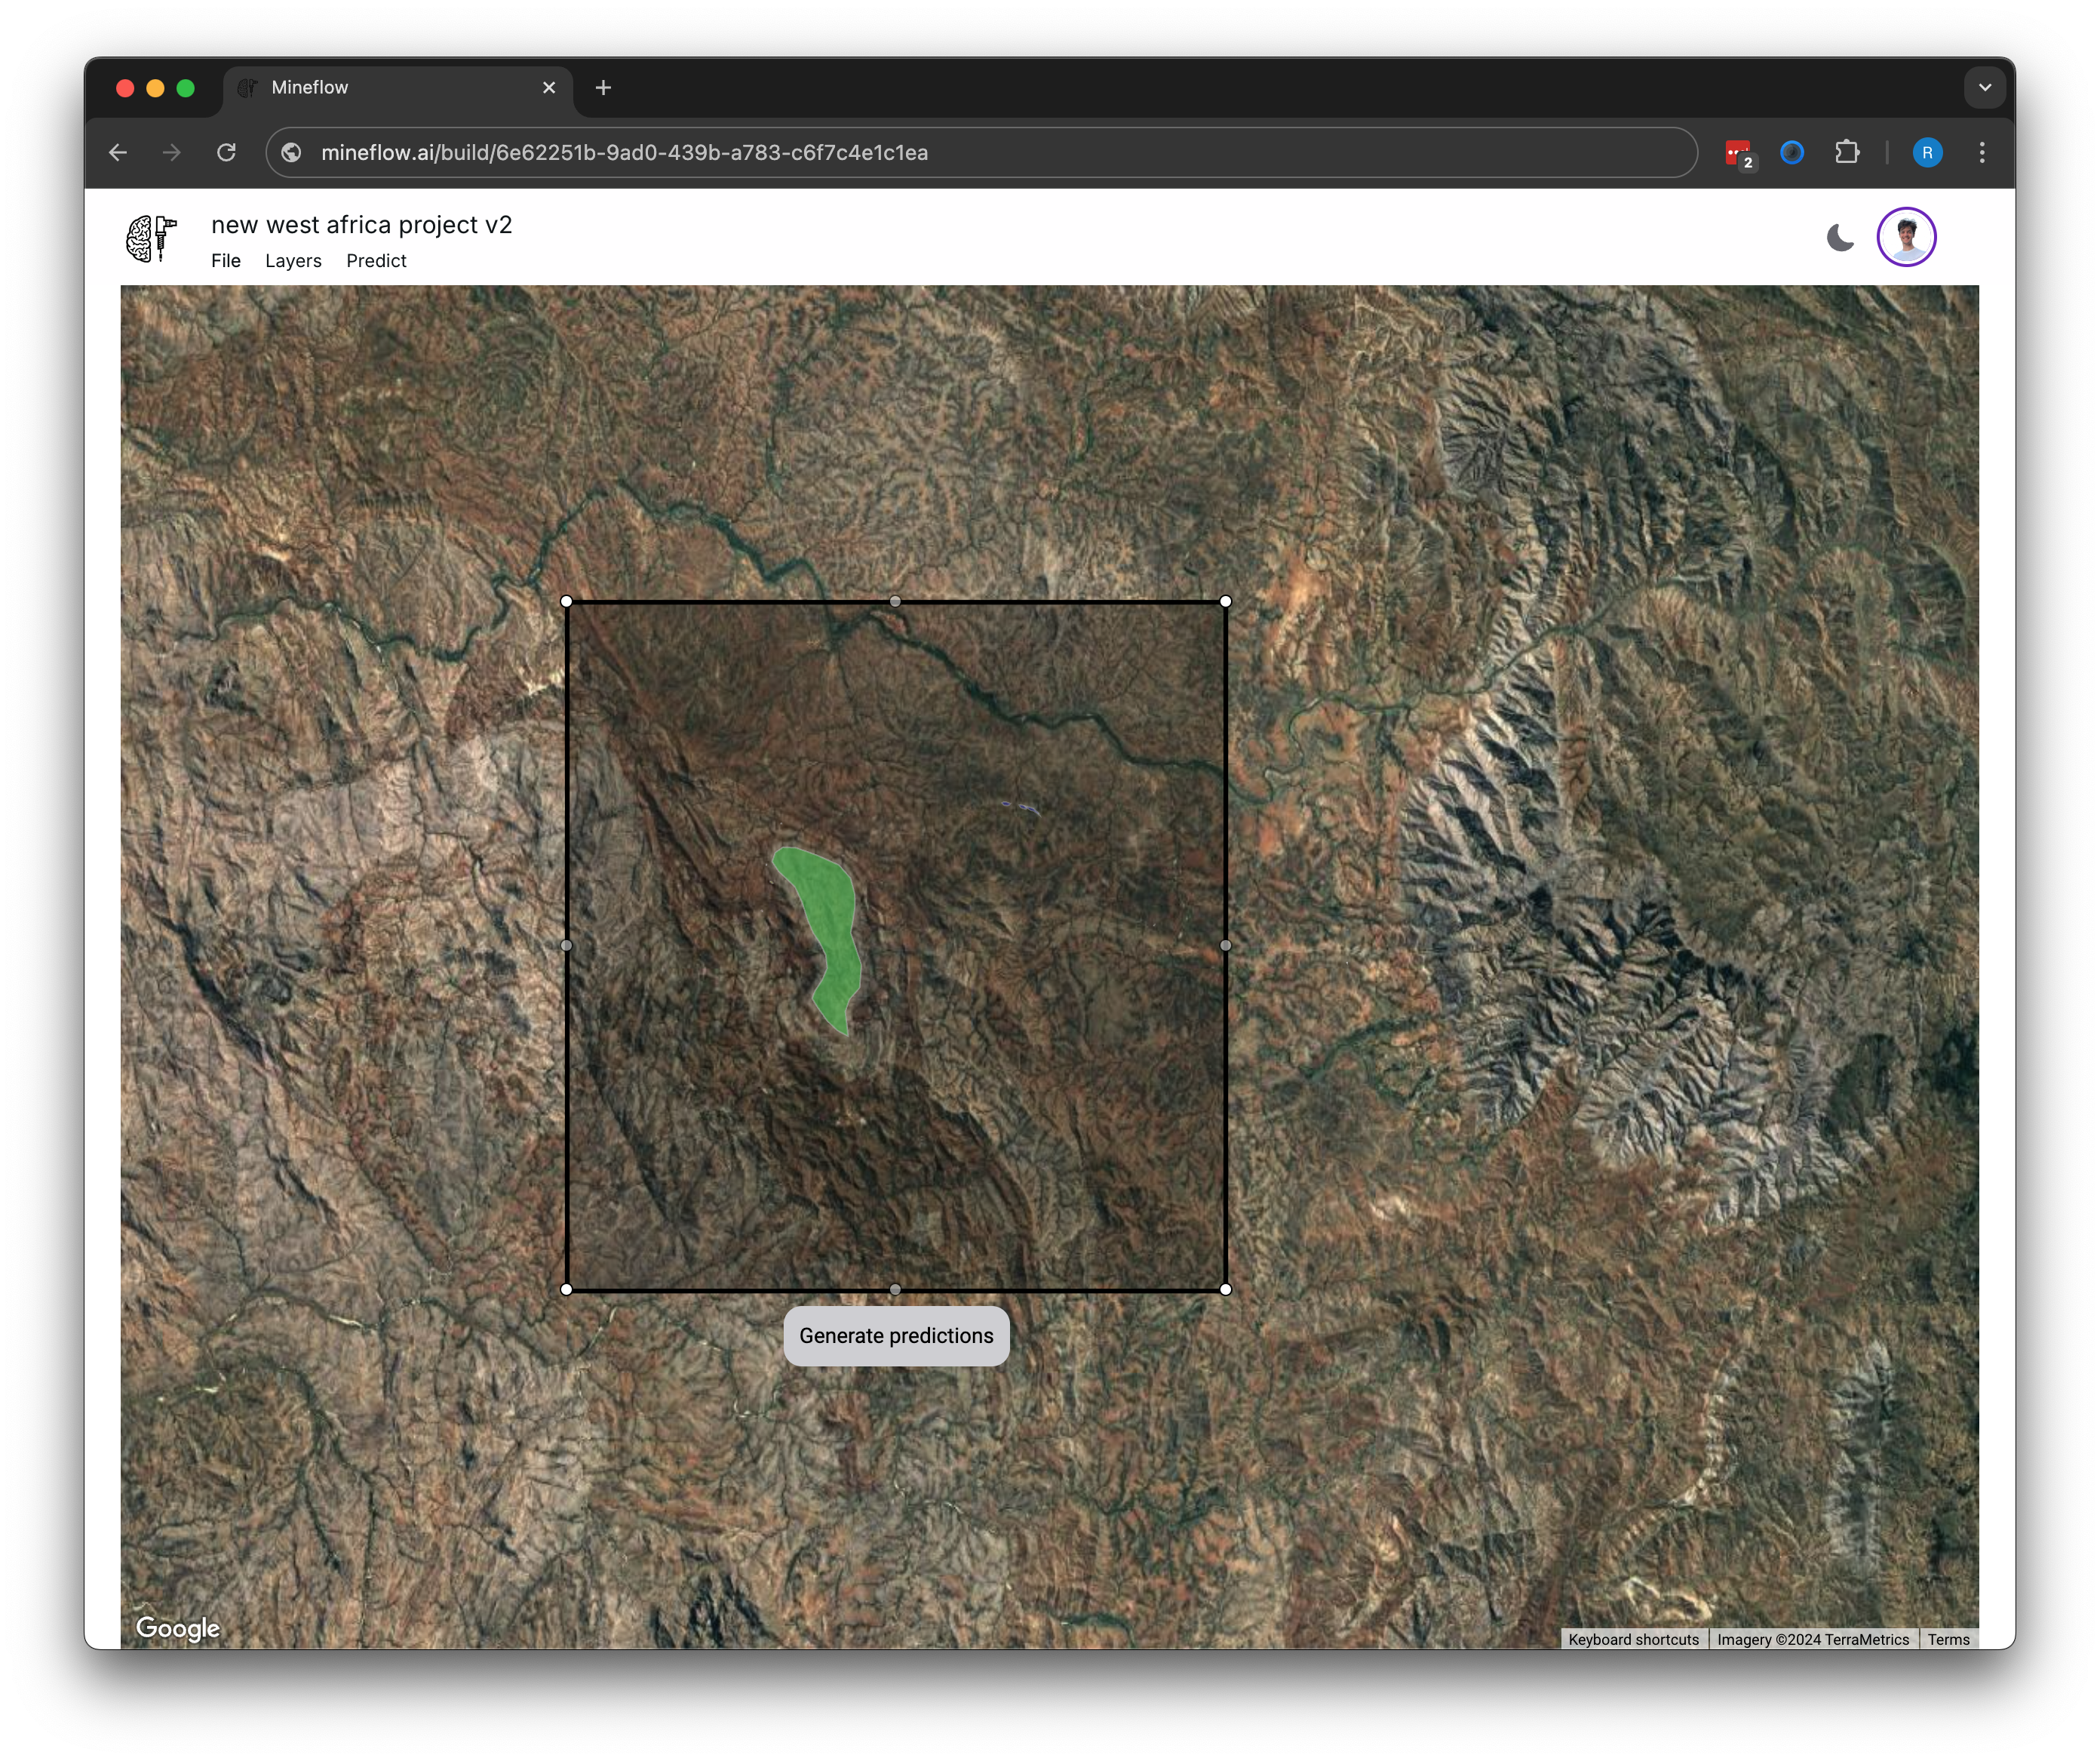Click the Google logo on the map

click(x=178, y=1629)
